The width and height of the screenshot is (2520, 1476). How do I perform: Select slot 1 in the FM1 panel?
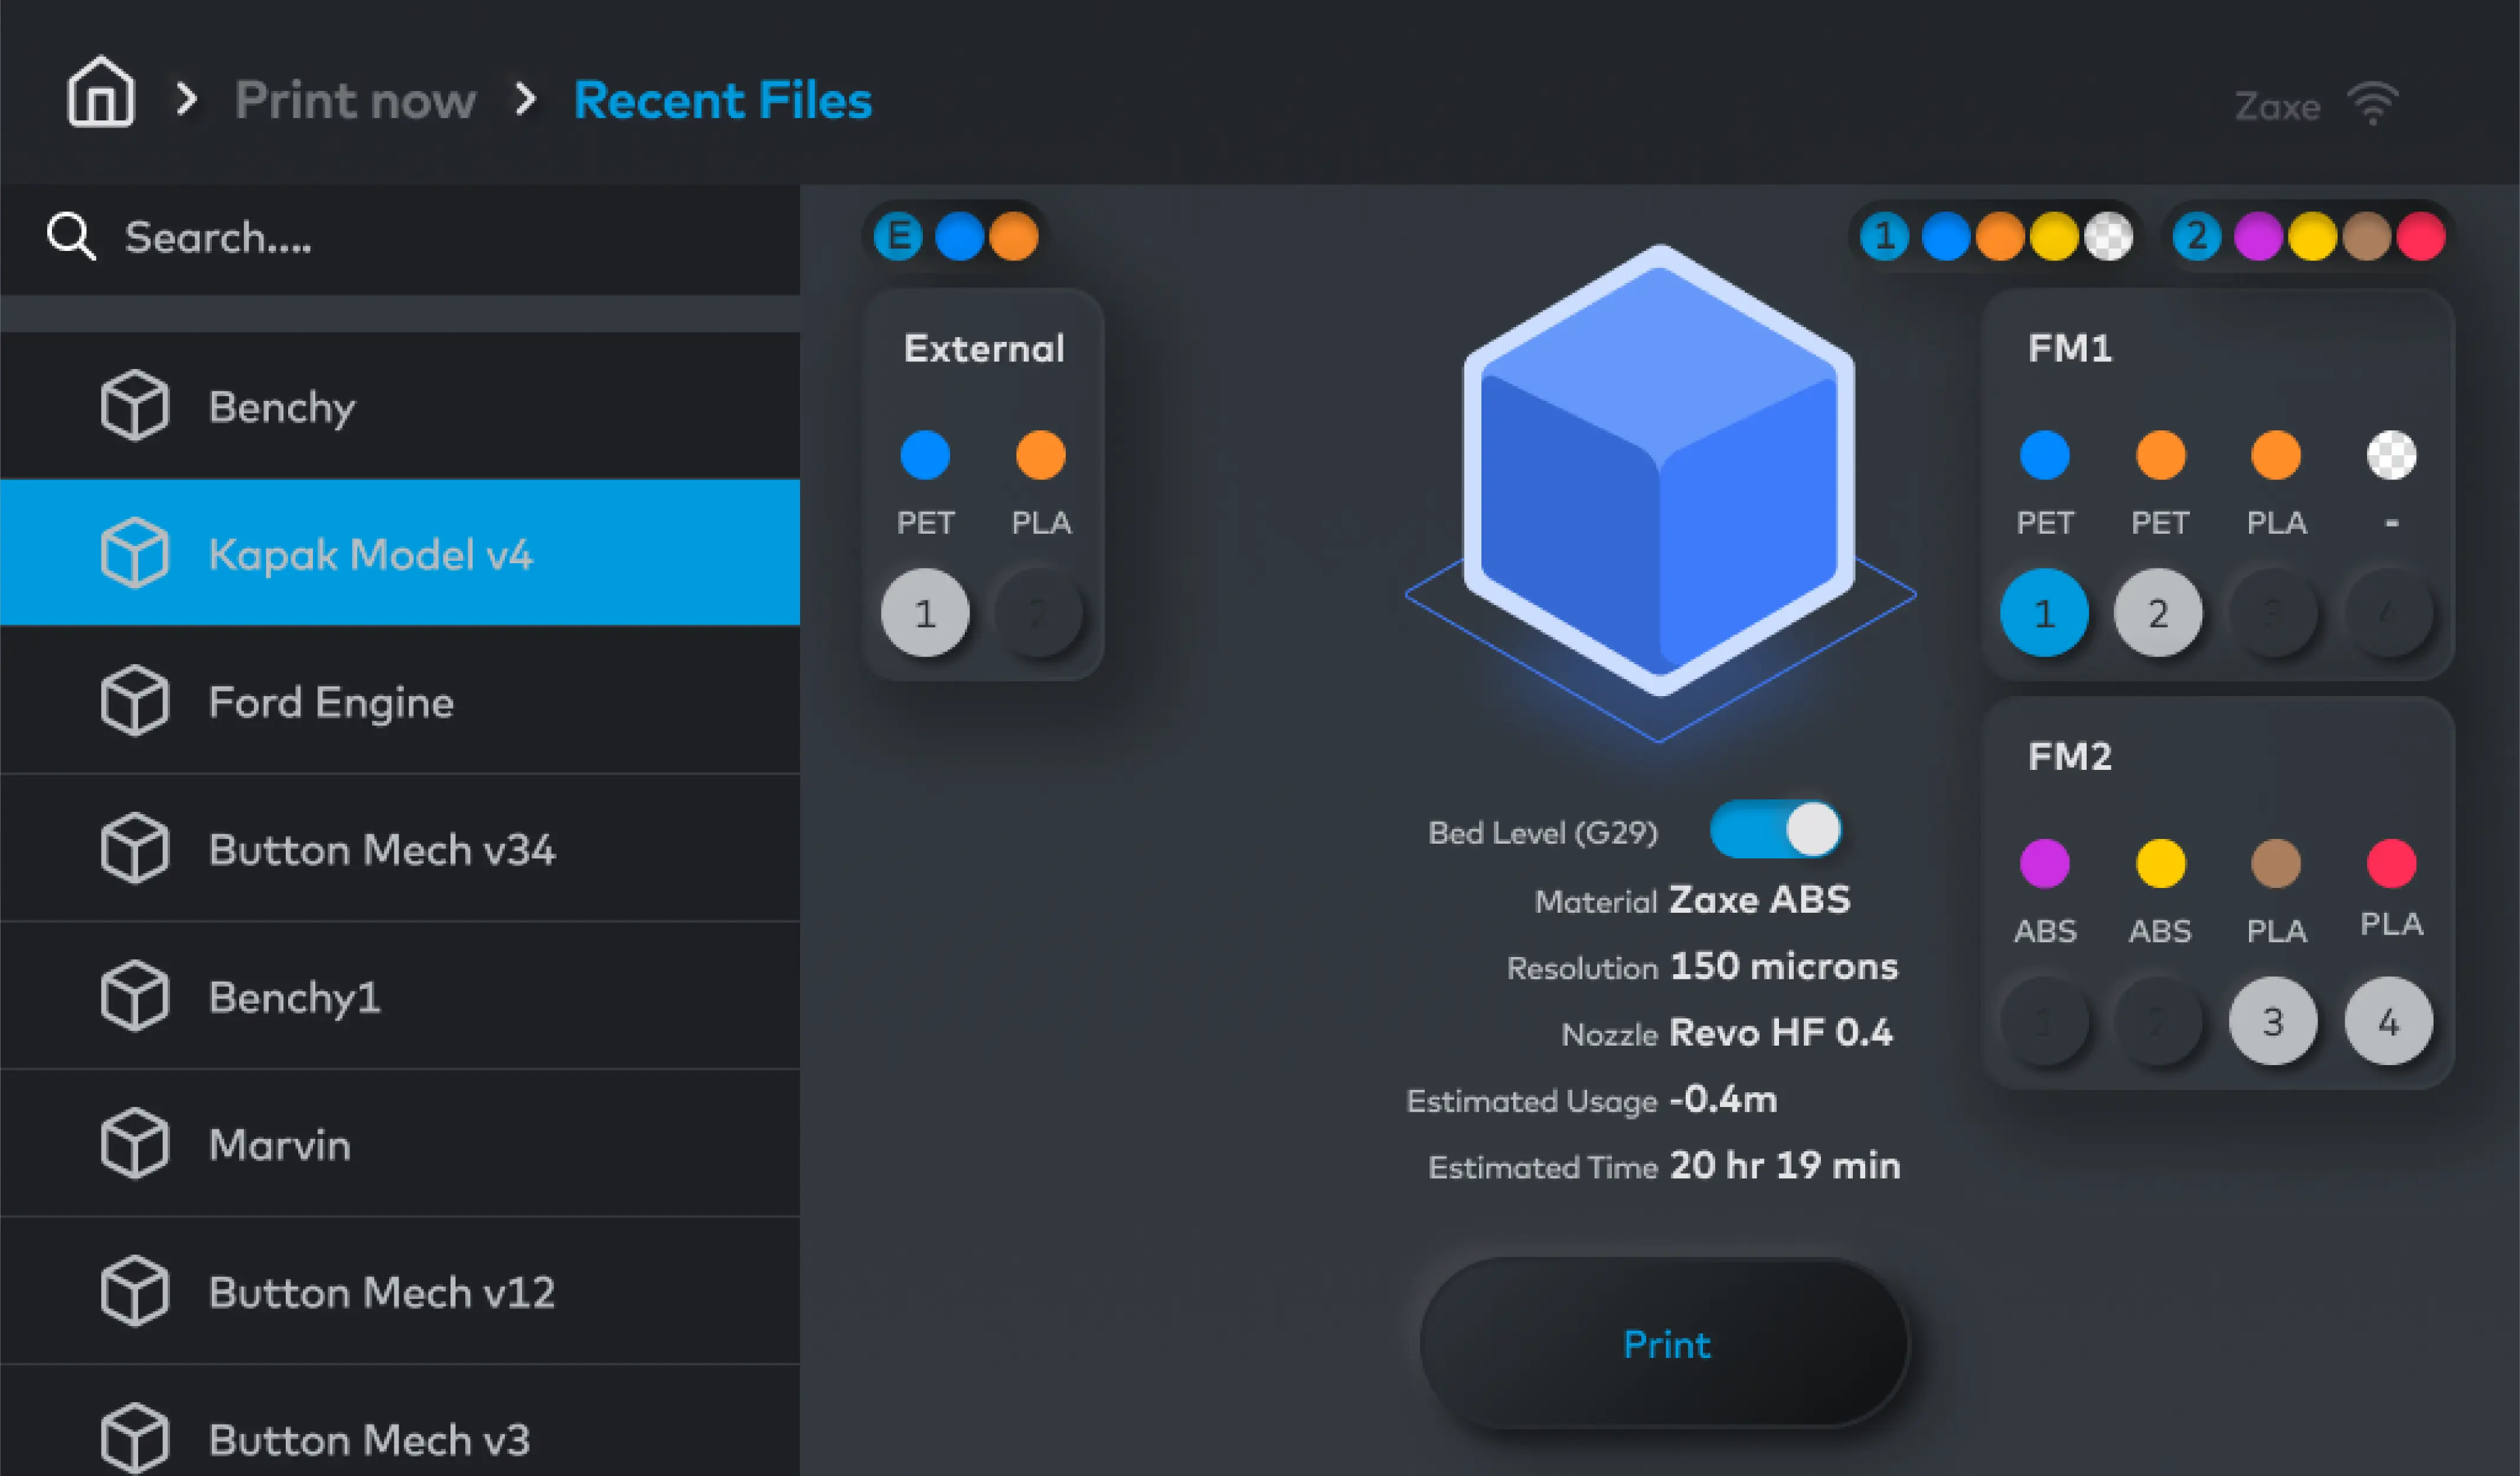(x=2045, y=613)
